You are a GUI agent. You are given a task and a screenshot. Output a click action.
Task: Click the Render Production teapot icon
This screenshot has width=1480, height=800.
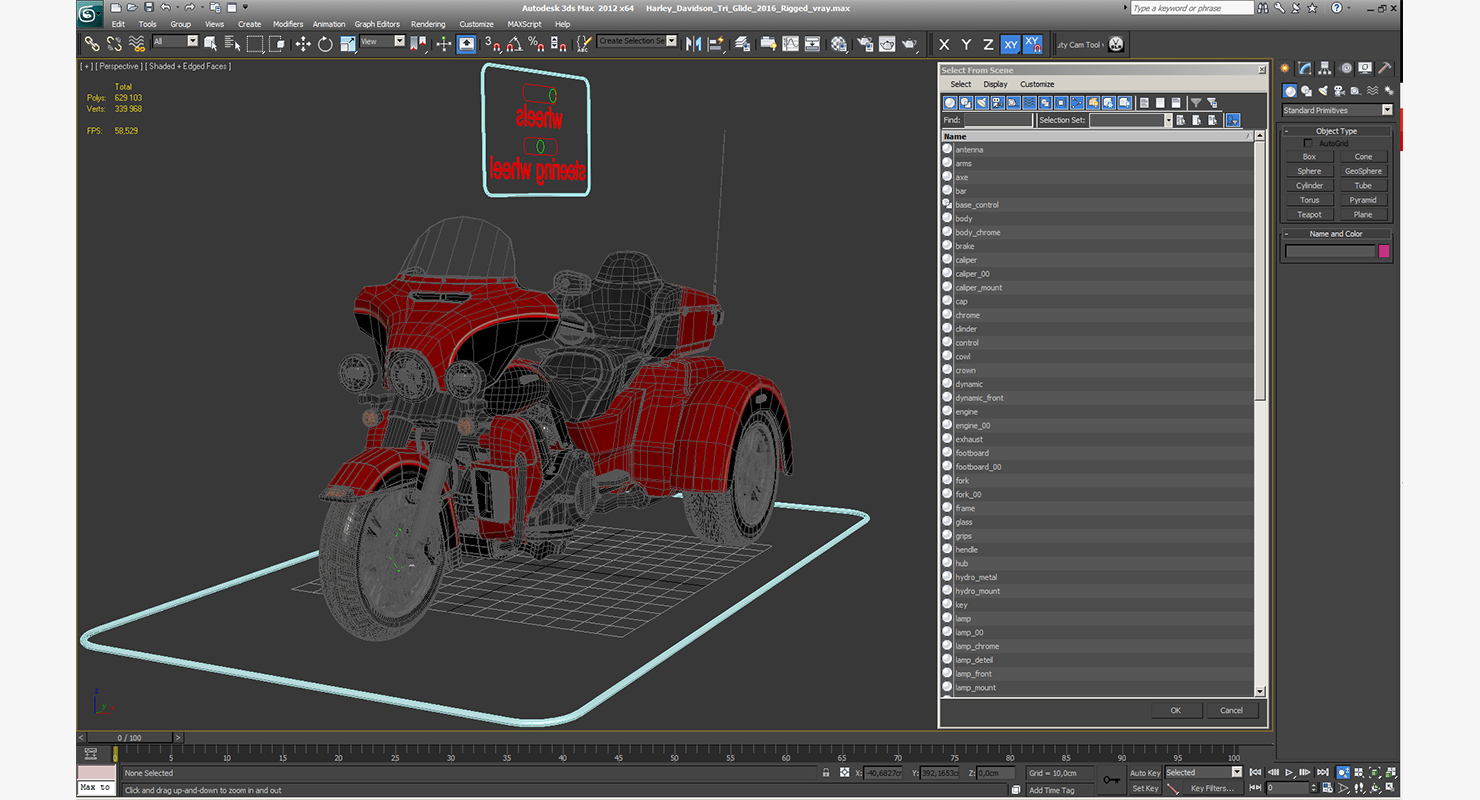pos(909,44)
